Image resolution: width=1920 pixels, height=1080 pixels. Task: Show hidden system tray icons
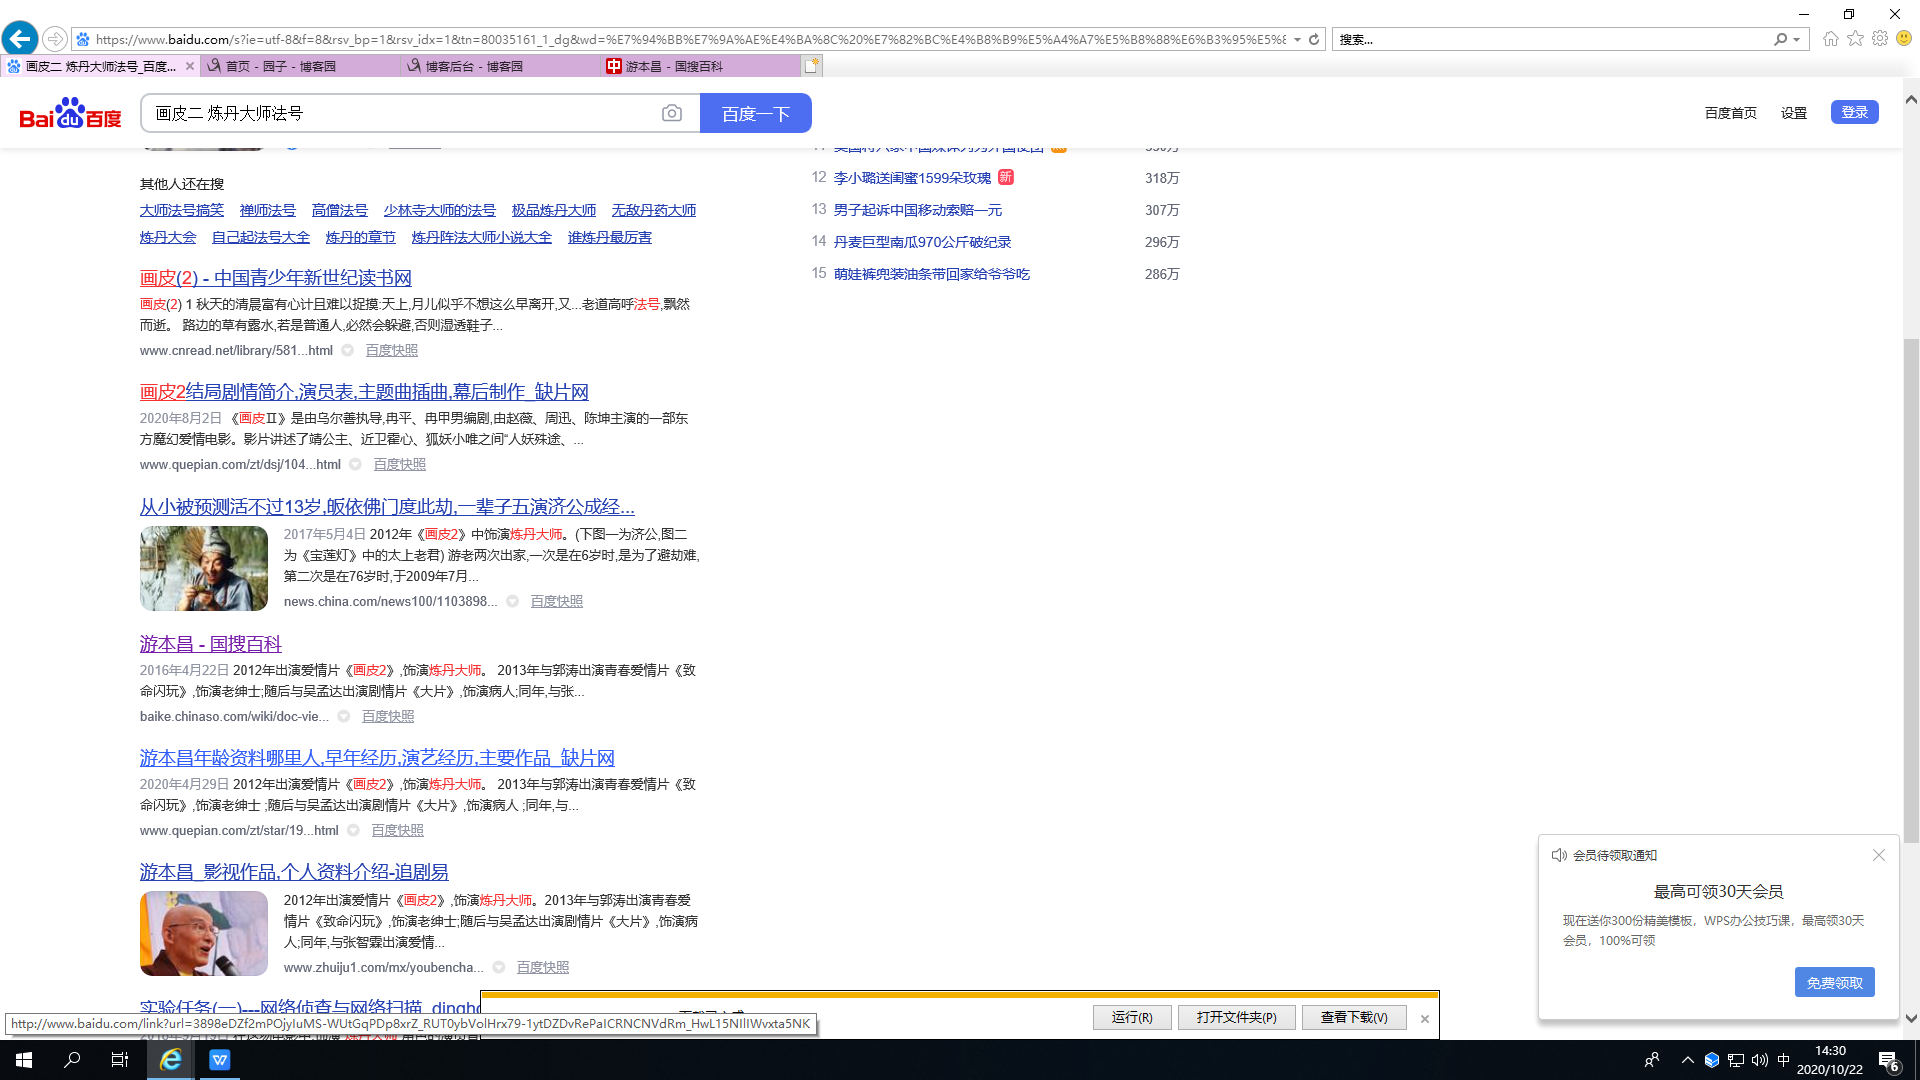point(1688,1060)
